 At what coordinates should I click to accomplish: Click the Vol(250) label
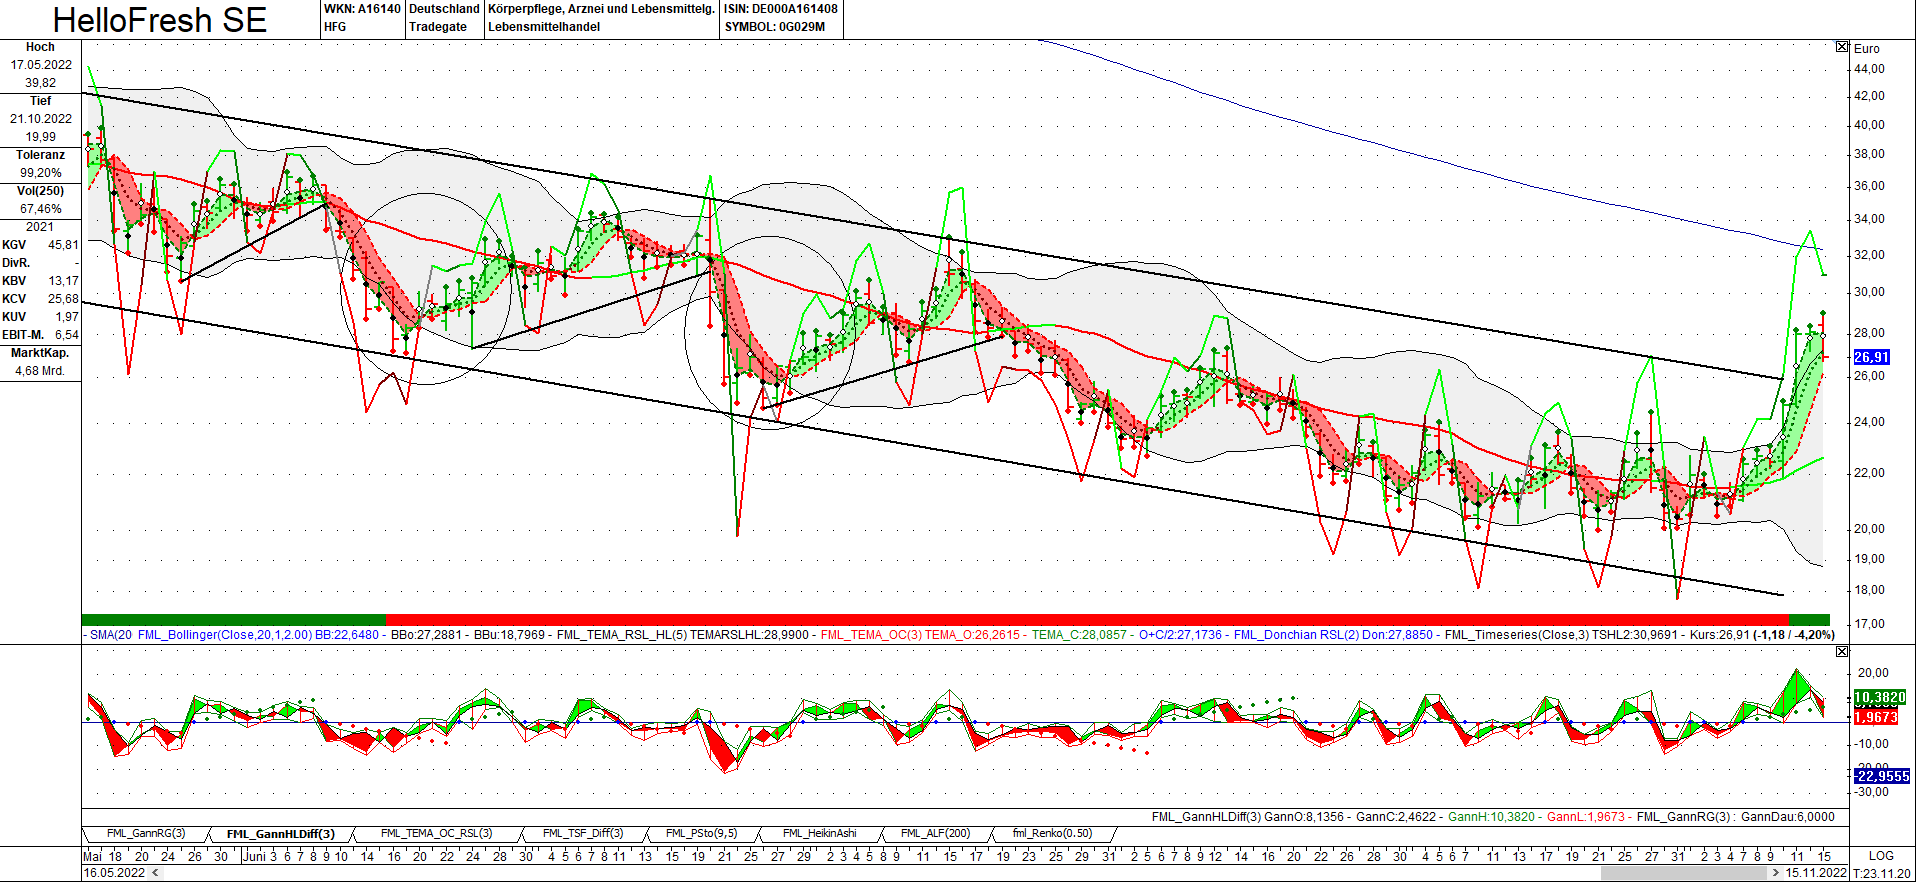[40, 191]
